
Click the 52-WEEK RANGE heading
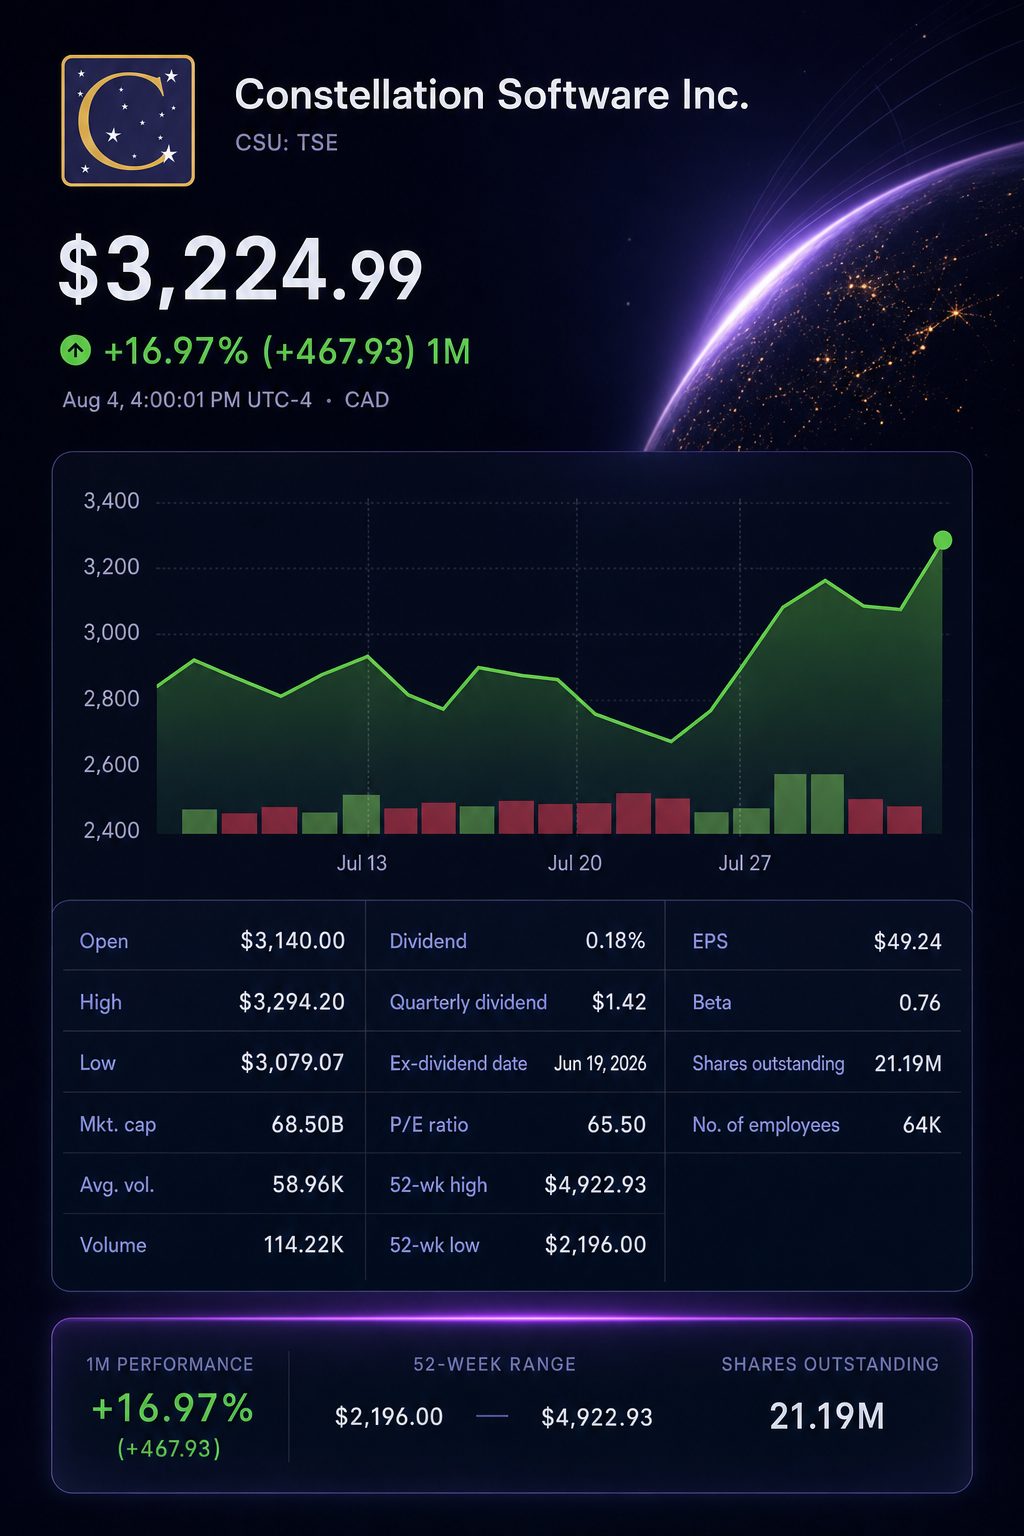(495, 1364)
